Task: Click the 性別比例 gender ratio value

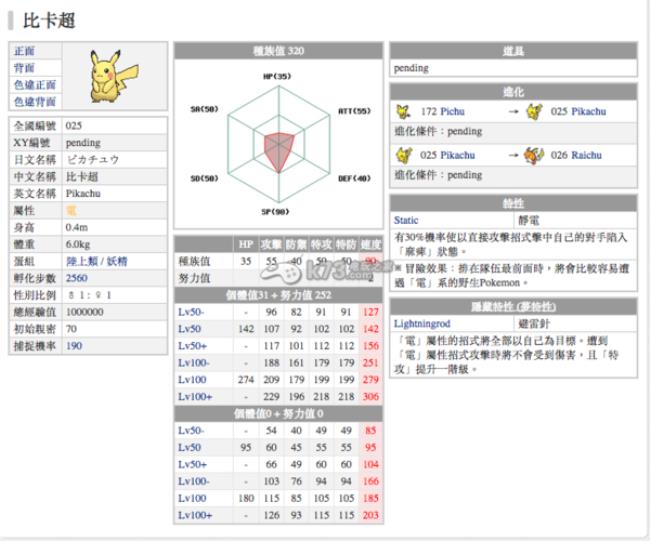Action: click(89, 295)
